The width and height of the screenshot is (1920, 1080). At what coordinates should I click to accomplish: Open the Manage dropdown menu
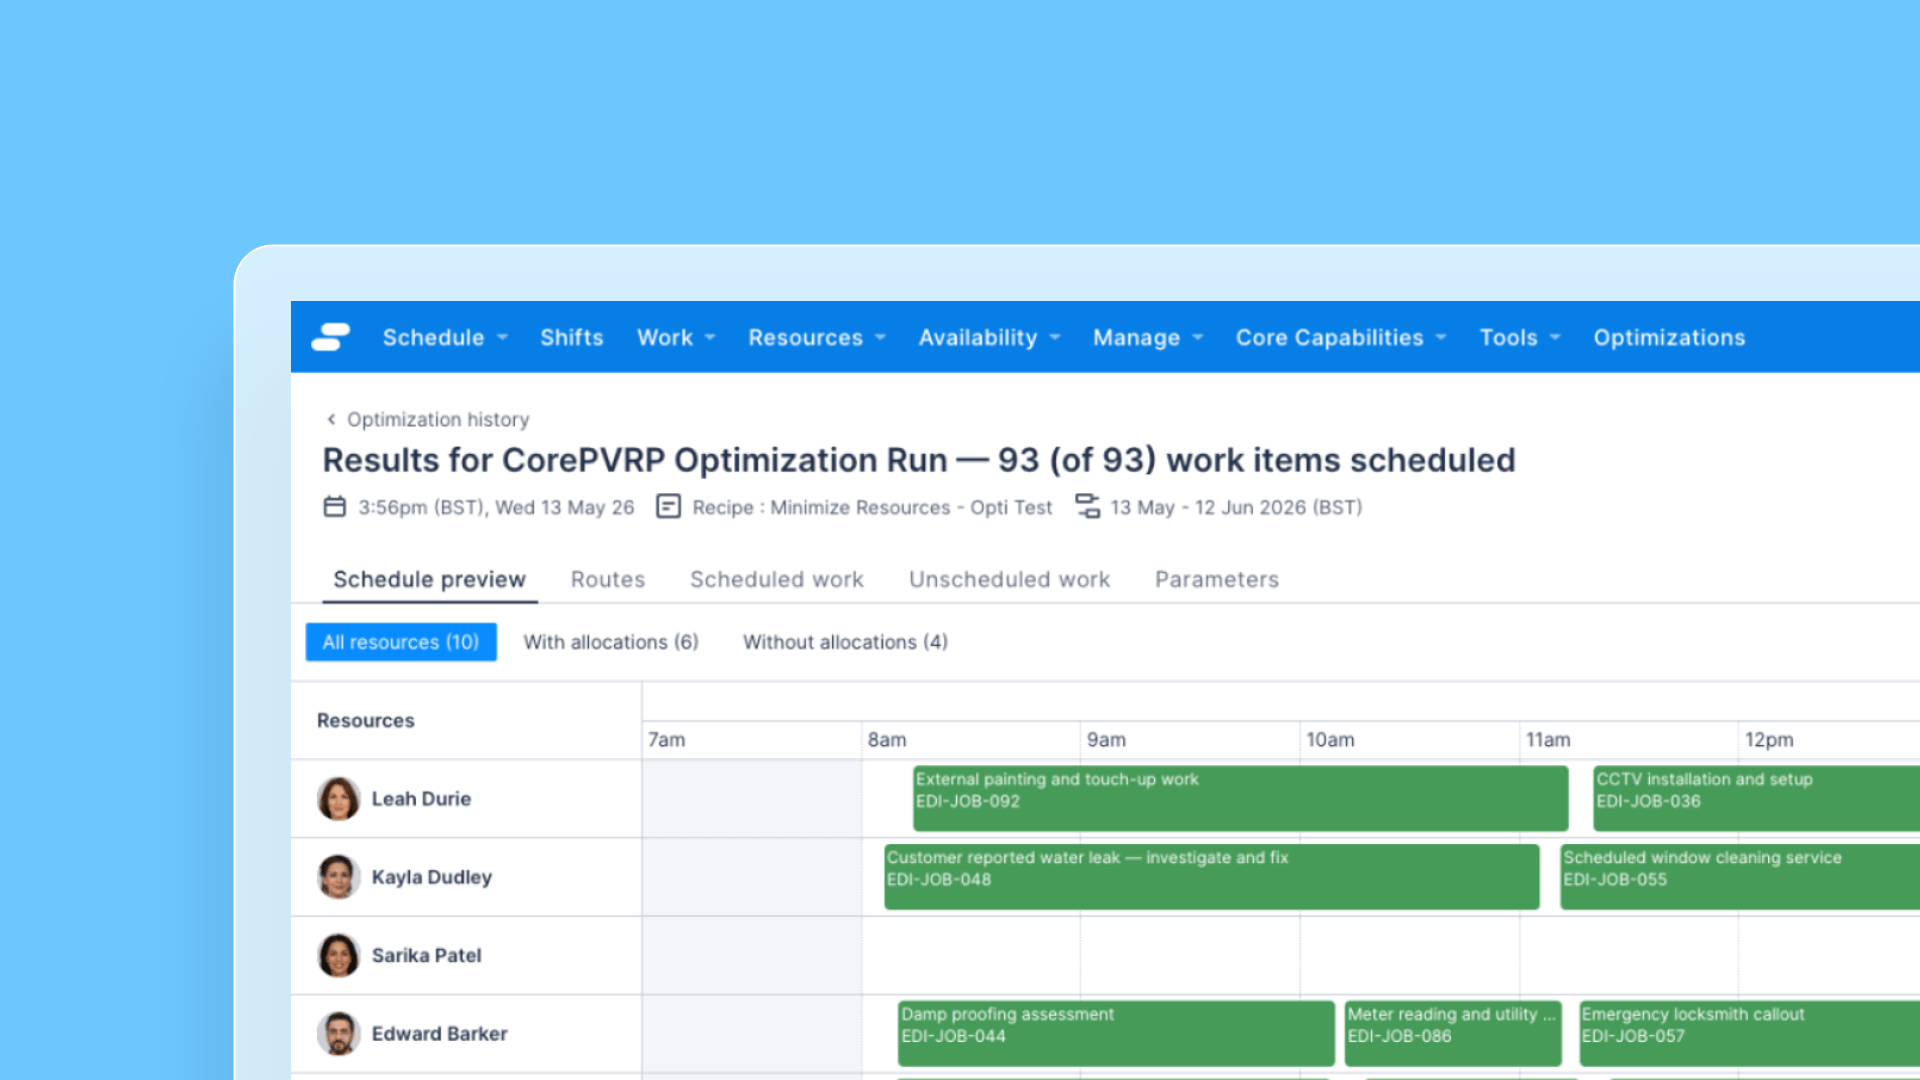[1148, 338]
